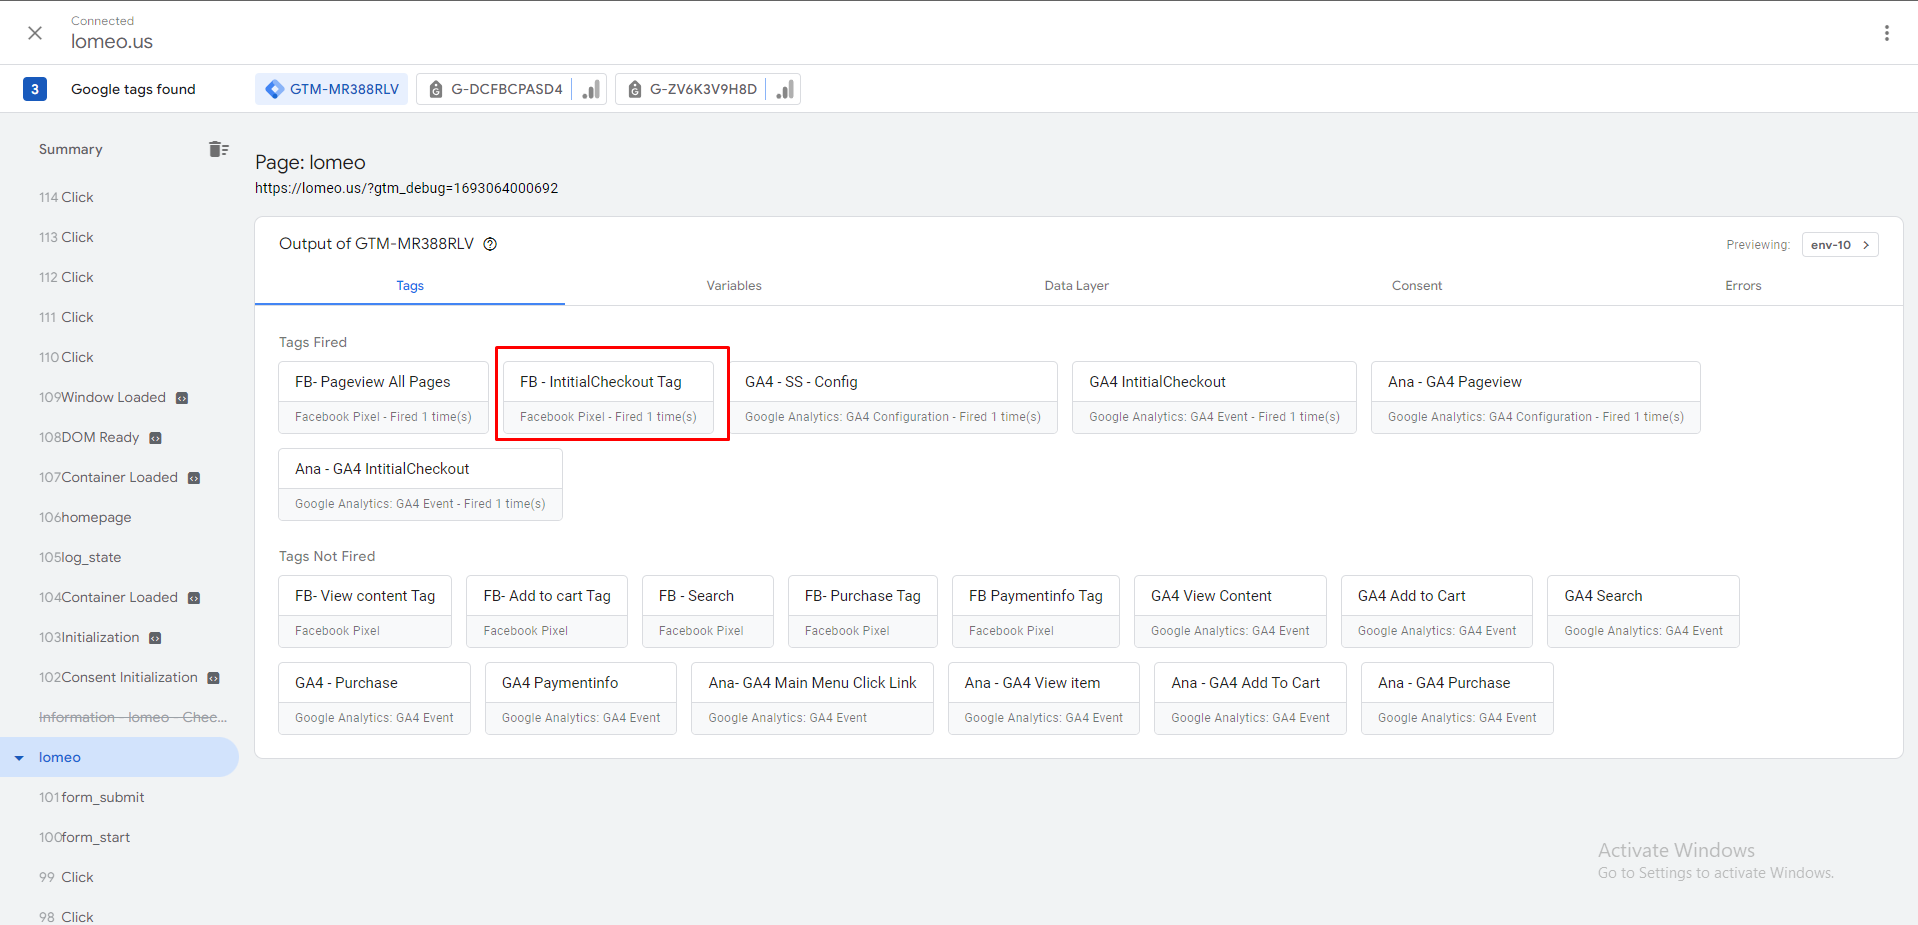Open the FB - IntitialCheckout Tag card
Viewport: 1918px width, 925px height.
608,397
